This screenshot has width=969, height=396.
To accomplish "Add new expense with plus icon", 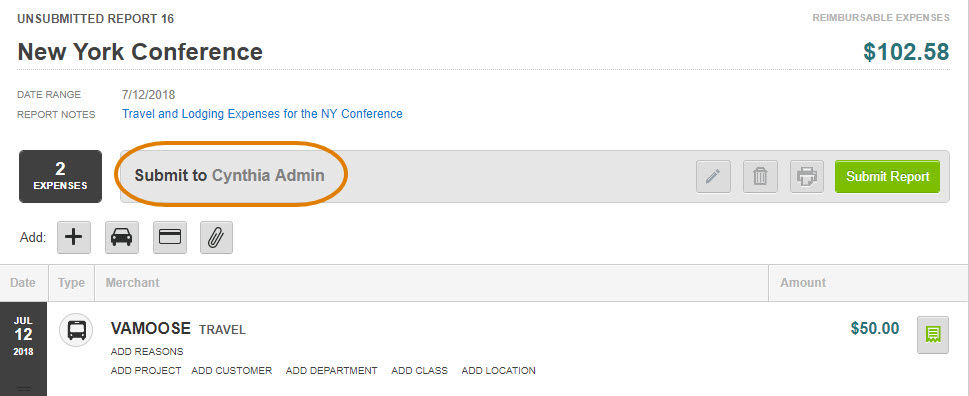I will tap(74, 237).
